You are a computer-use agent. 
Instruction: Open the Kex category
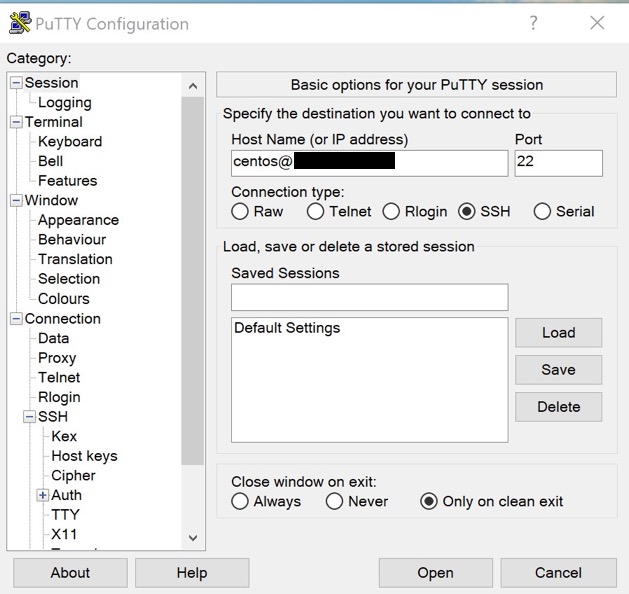click(x=64, y=436)
